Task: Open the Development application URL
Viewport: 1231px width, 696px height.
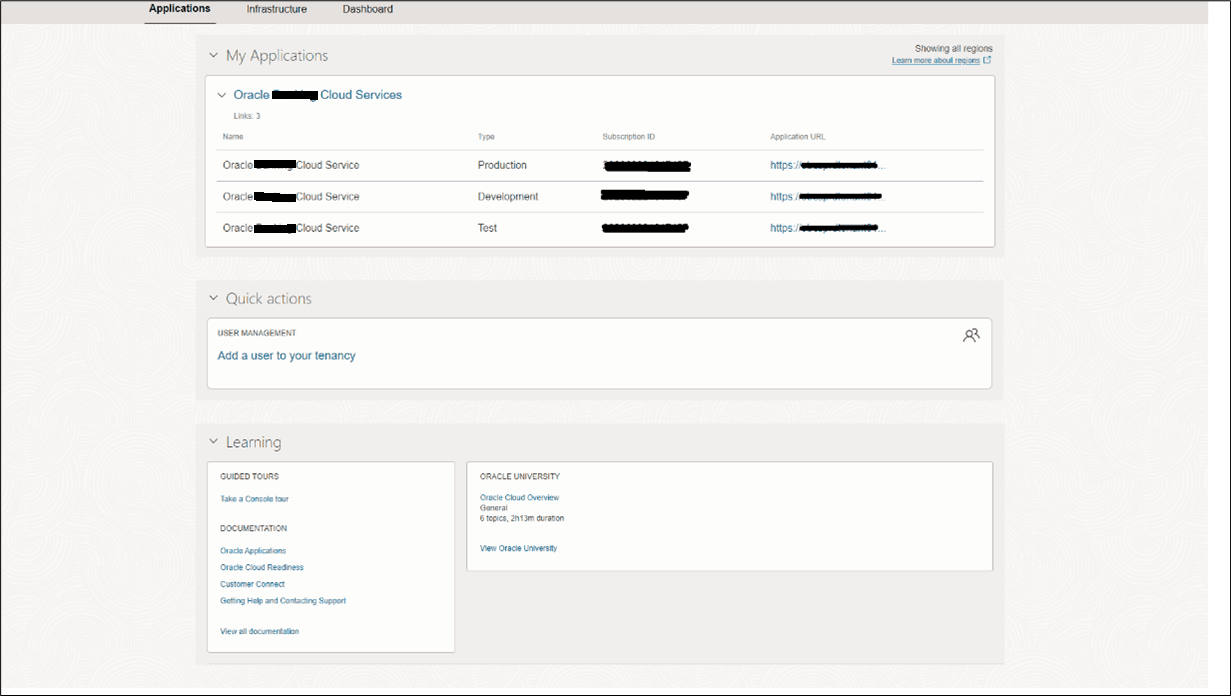Action: 828,197
